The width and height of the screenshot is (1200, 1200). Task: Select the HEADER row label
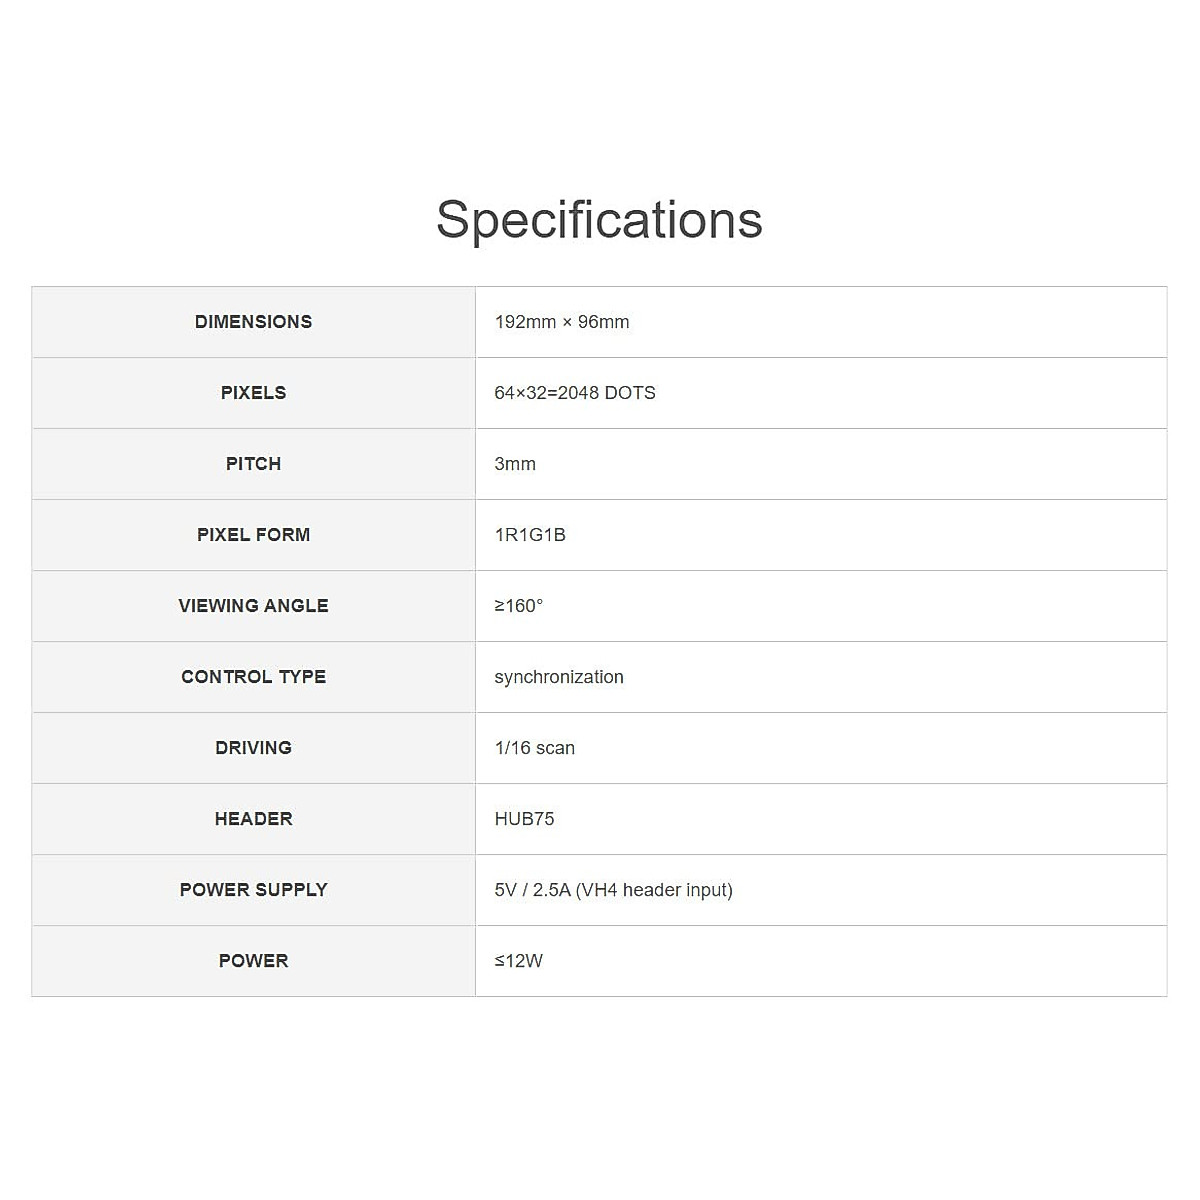click(253, 819)
